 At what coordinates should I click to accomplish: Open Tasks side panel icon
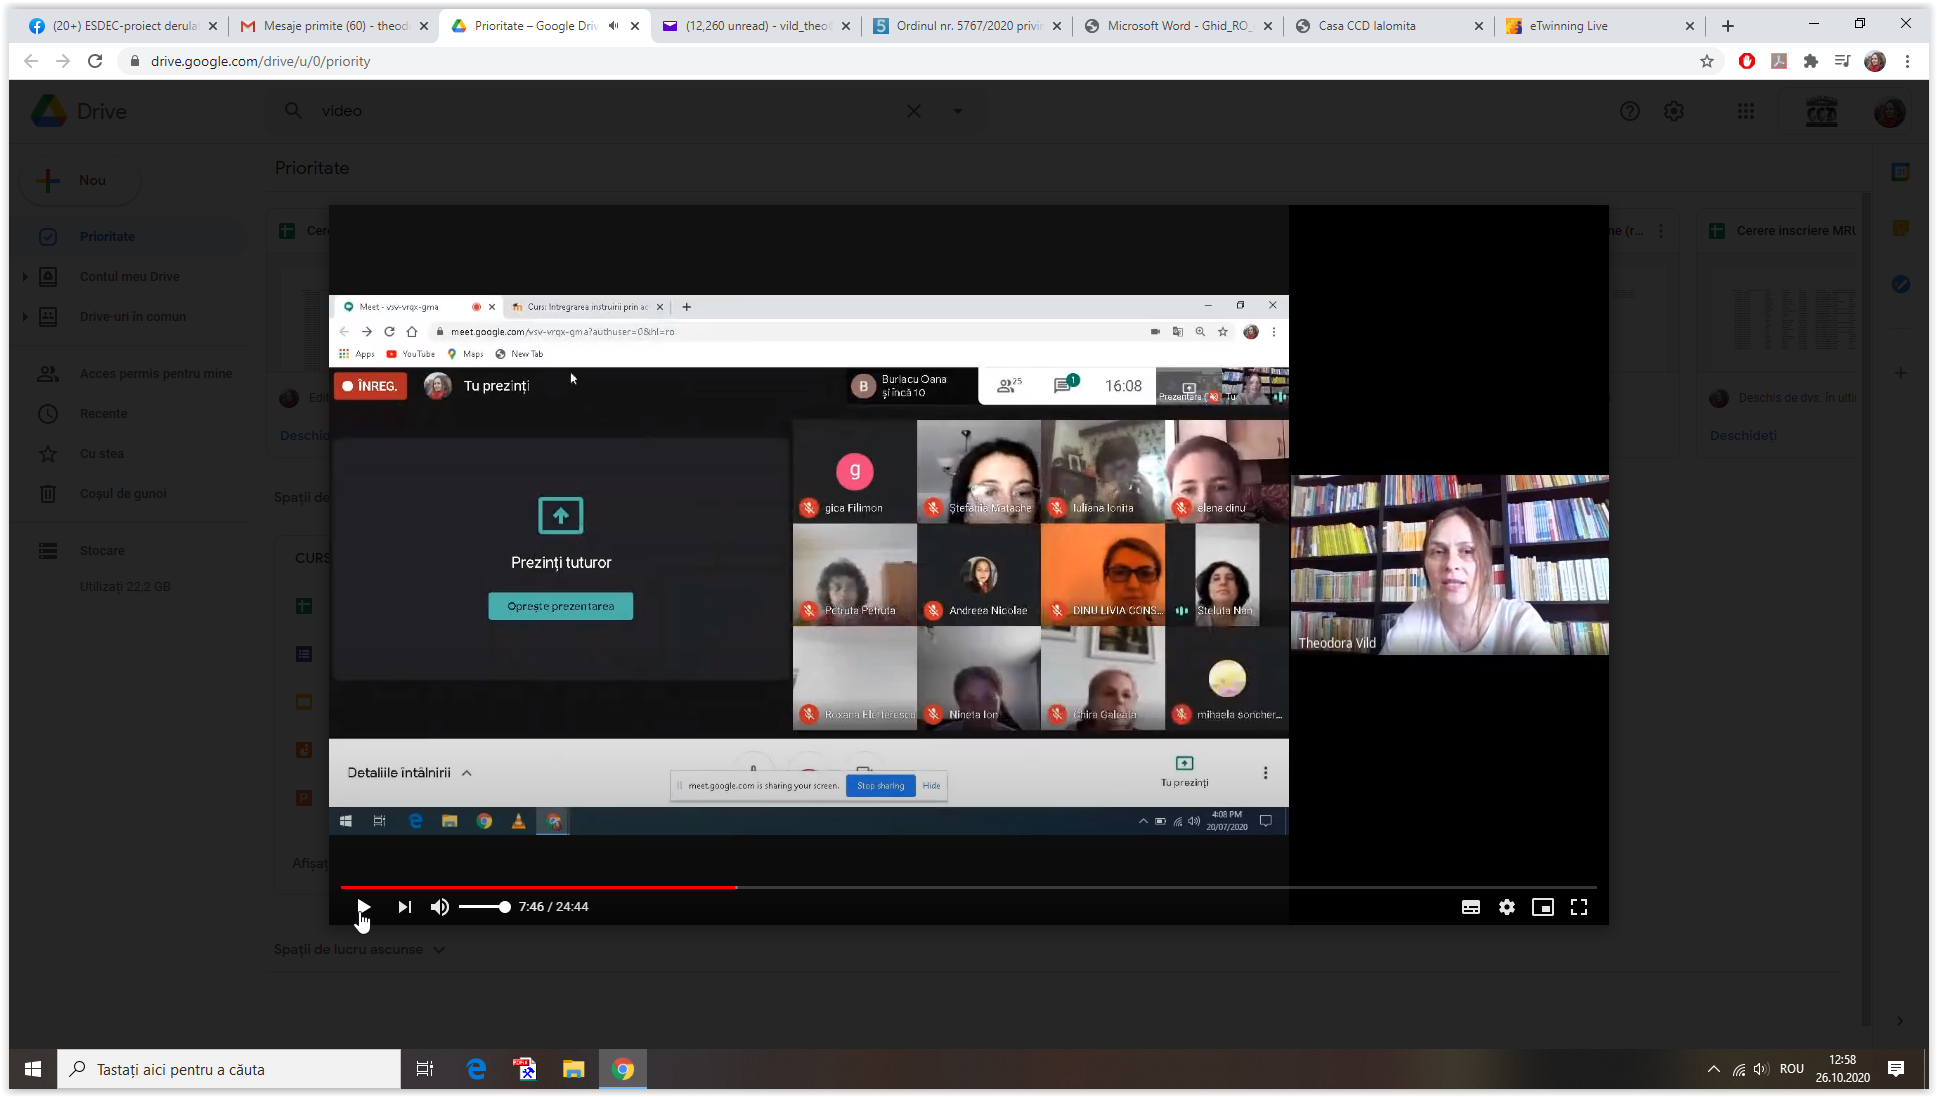pyautogui.click(x=1901, y=284)
